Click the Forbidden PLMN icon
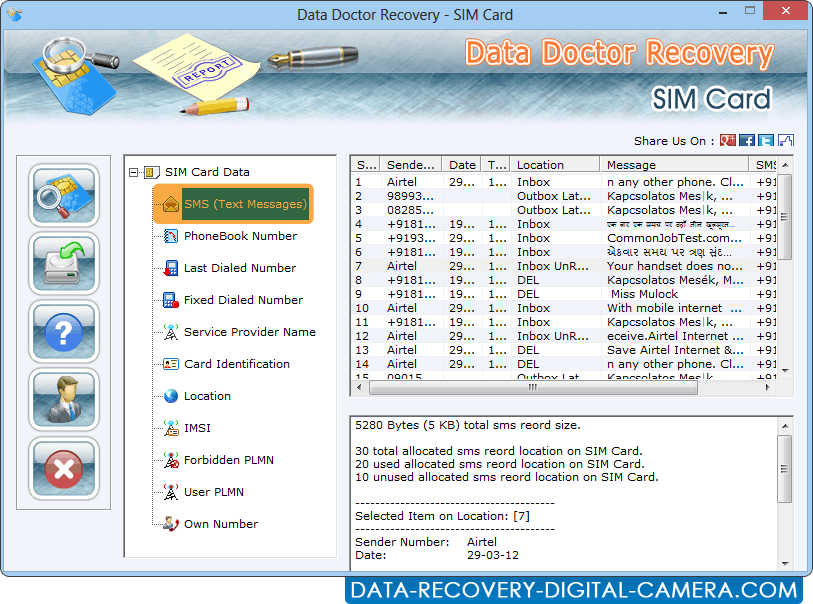Viewport: 813px width, 604px height. pyautogui.click(x=171, y=460)
